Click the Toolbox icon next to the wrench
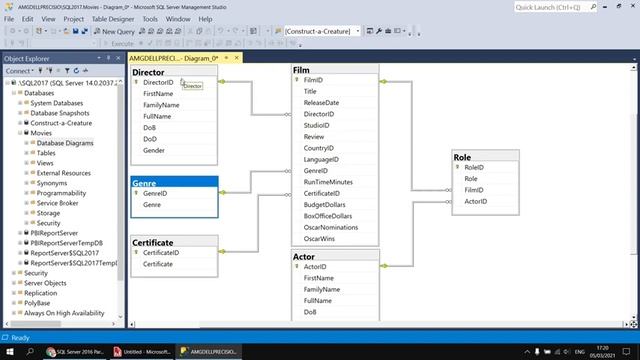The width and height of the screenshot is (640, 360). [388, 31]
